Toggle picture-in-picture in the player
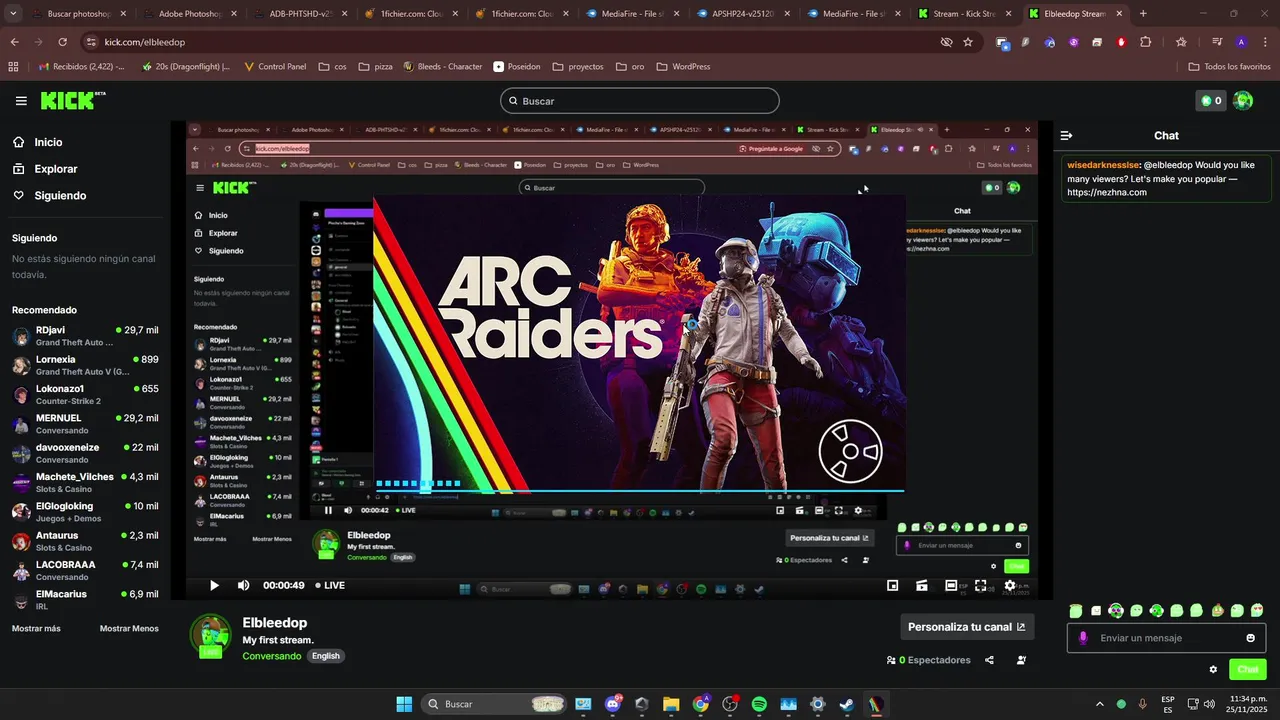 (892, 585)
